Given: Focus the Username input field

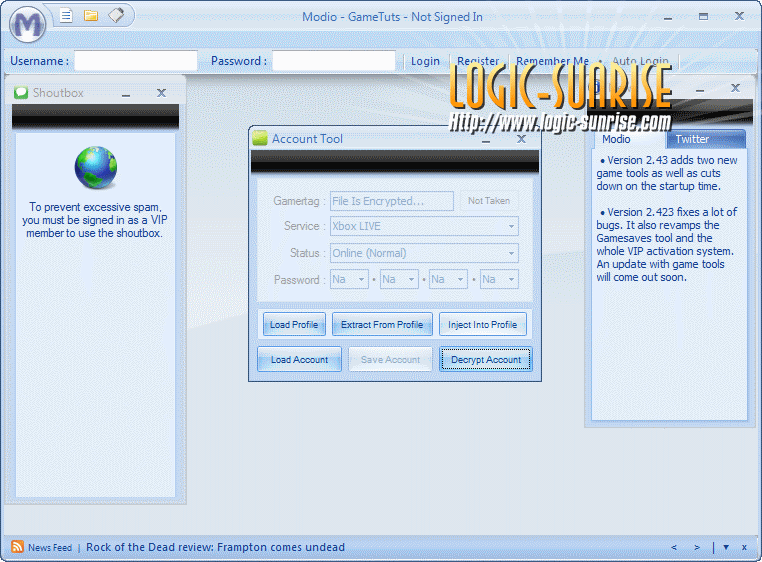Looking at the screenshot, I should coord(136,61).
